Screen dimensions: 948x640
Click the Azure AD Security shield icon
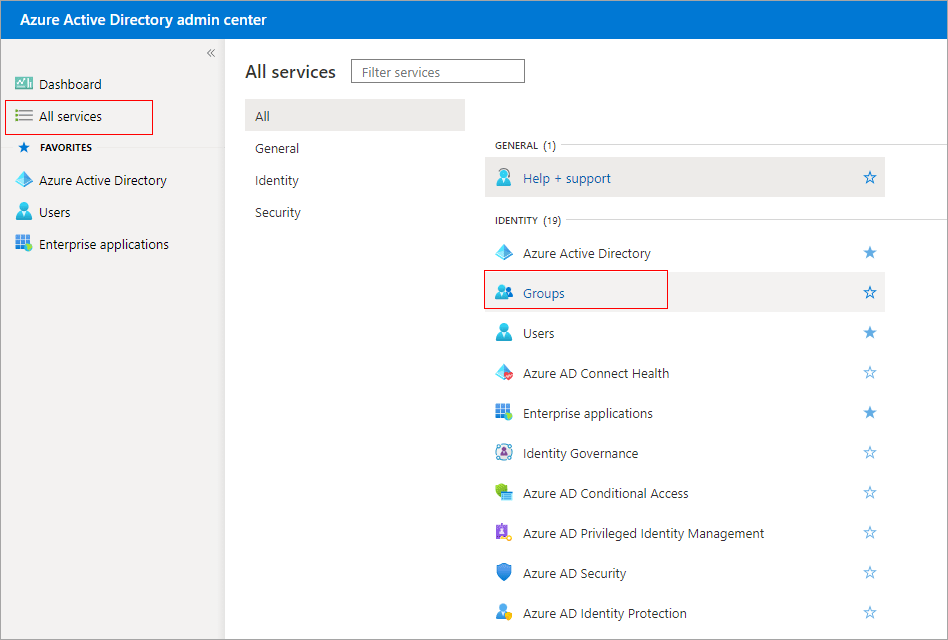click(504, 573)
